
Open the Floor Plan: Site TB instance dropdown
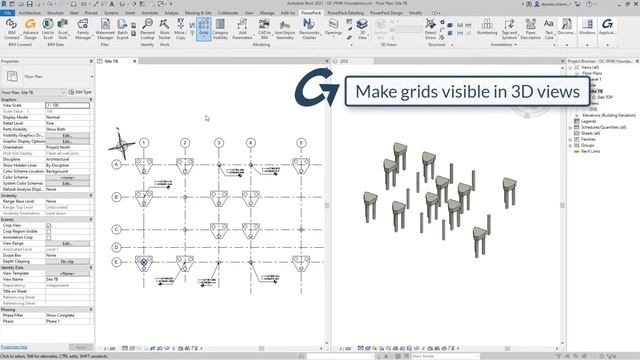(x=33, y=93)
